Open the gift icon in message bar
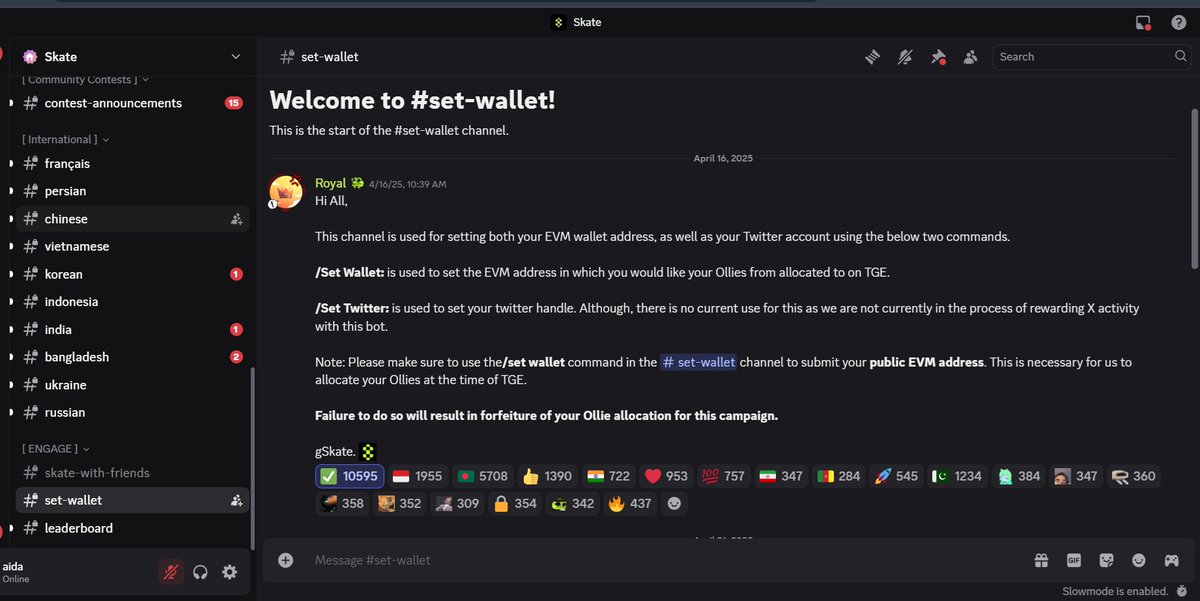 click(1041, 560)
